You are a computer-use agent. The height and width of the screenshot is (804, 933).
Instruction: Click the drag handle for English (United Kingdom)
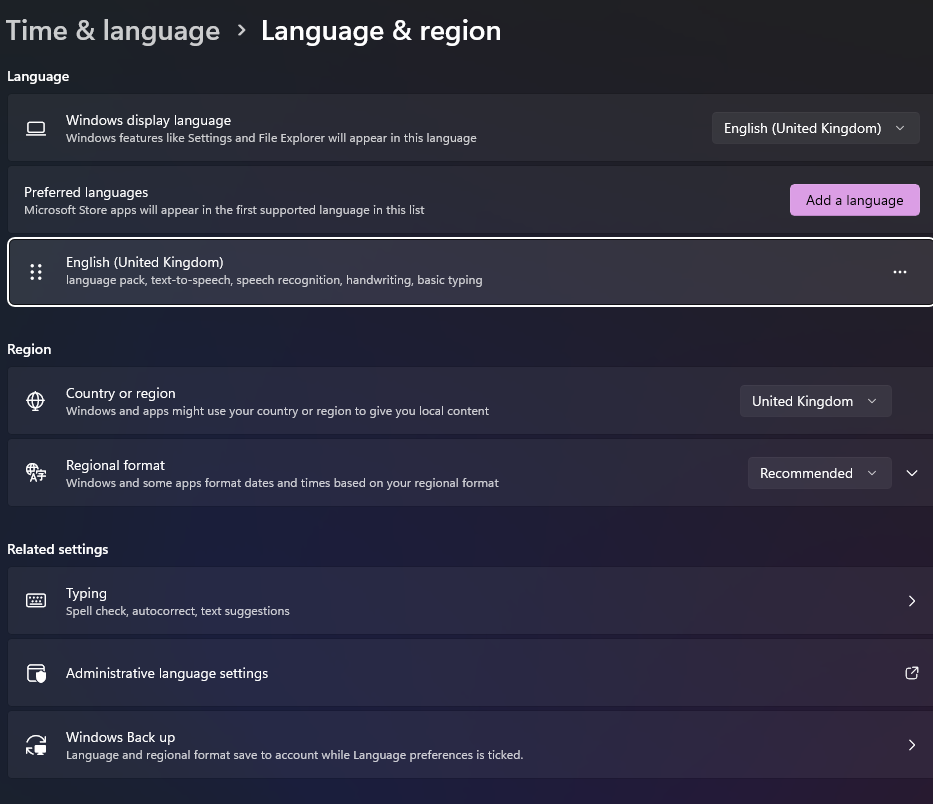(36, 271)
